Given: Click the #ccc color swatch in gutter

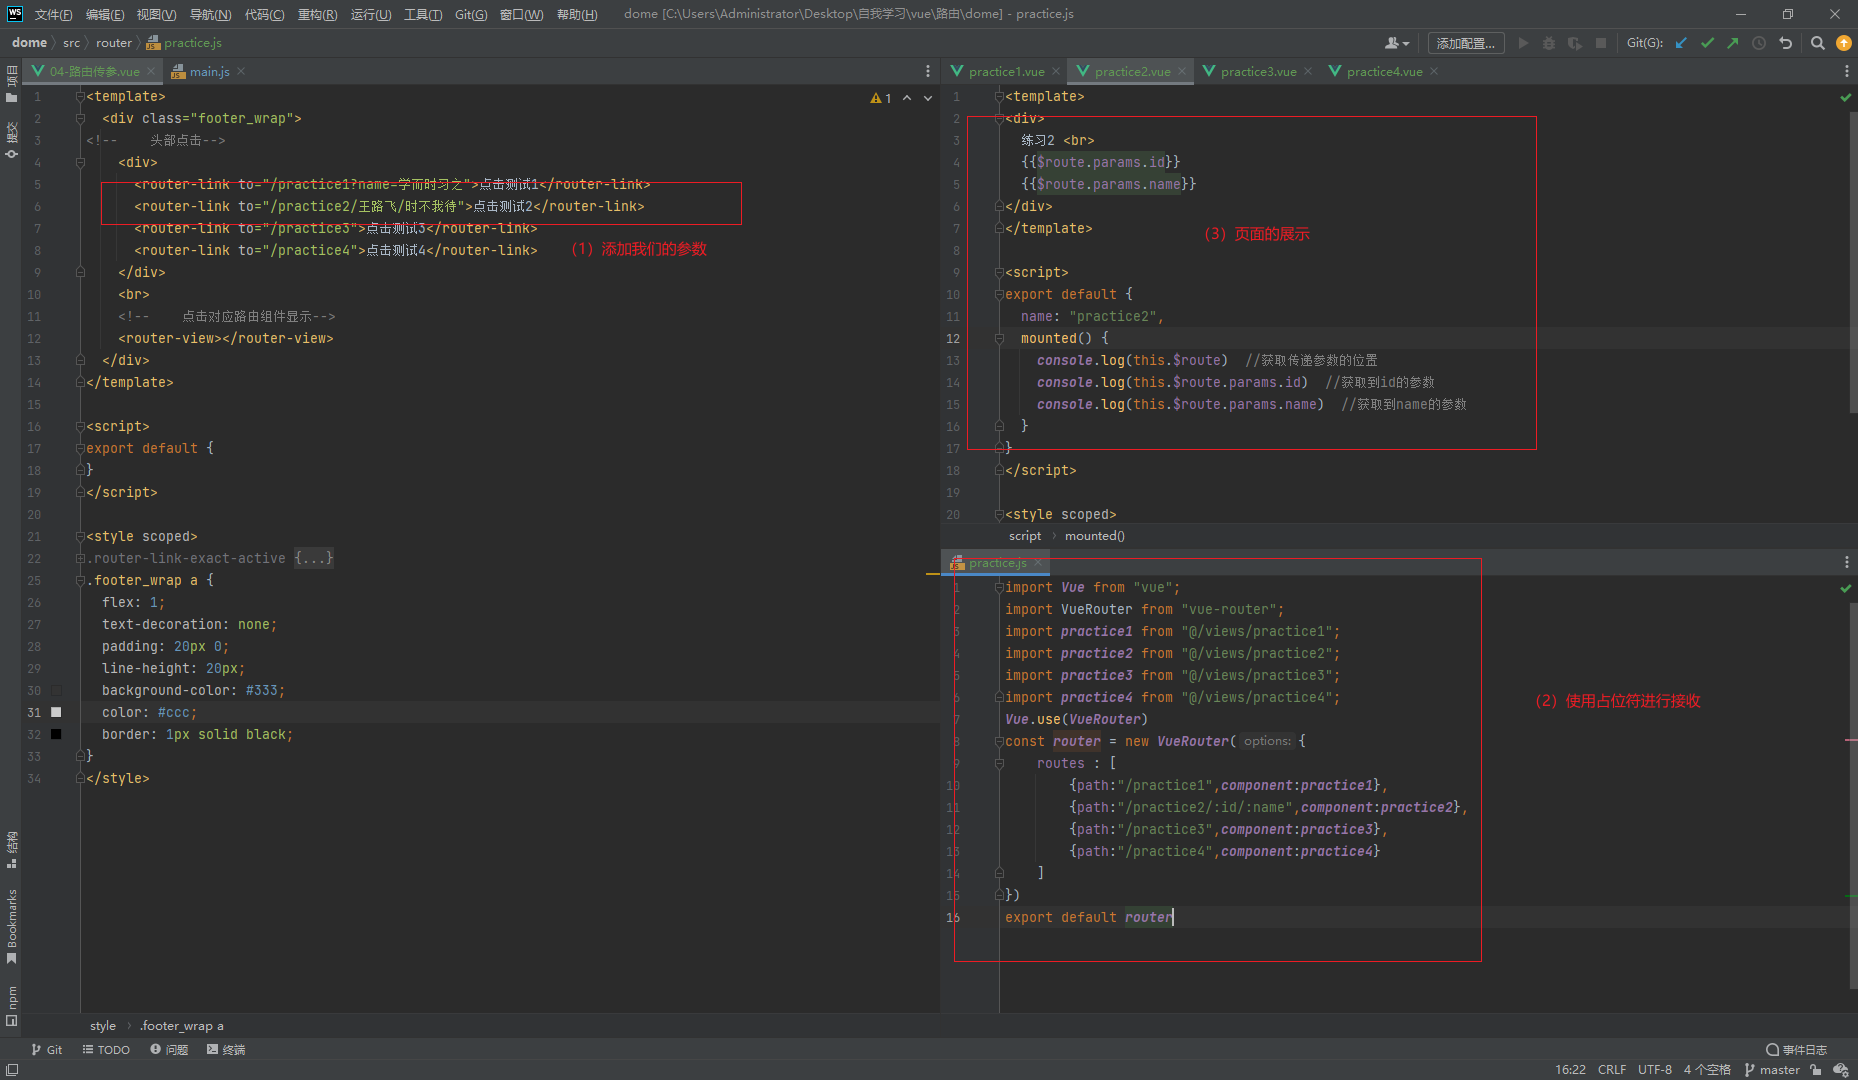Looking at the screenshot, I should (x=56, y=712).
